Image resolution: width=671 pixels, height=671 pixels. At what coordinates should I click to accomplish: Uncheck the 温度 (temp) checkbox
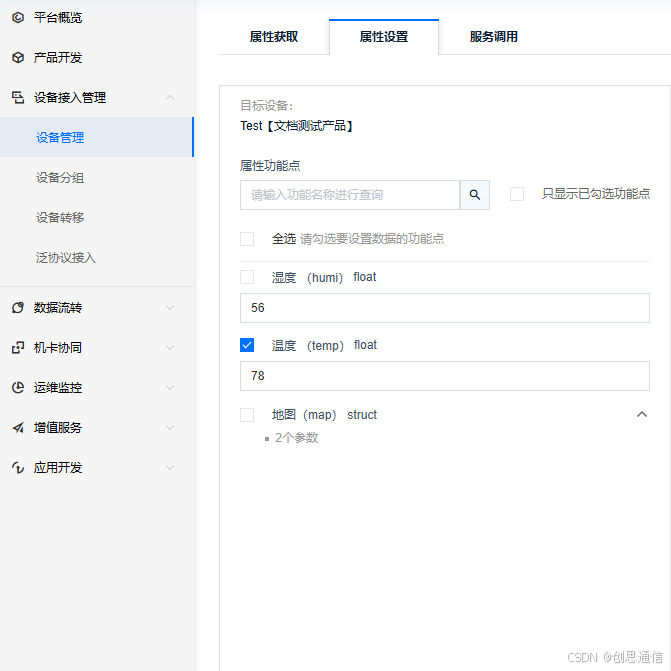[247, 345]
